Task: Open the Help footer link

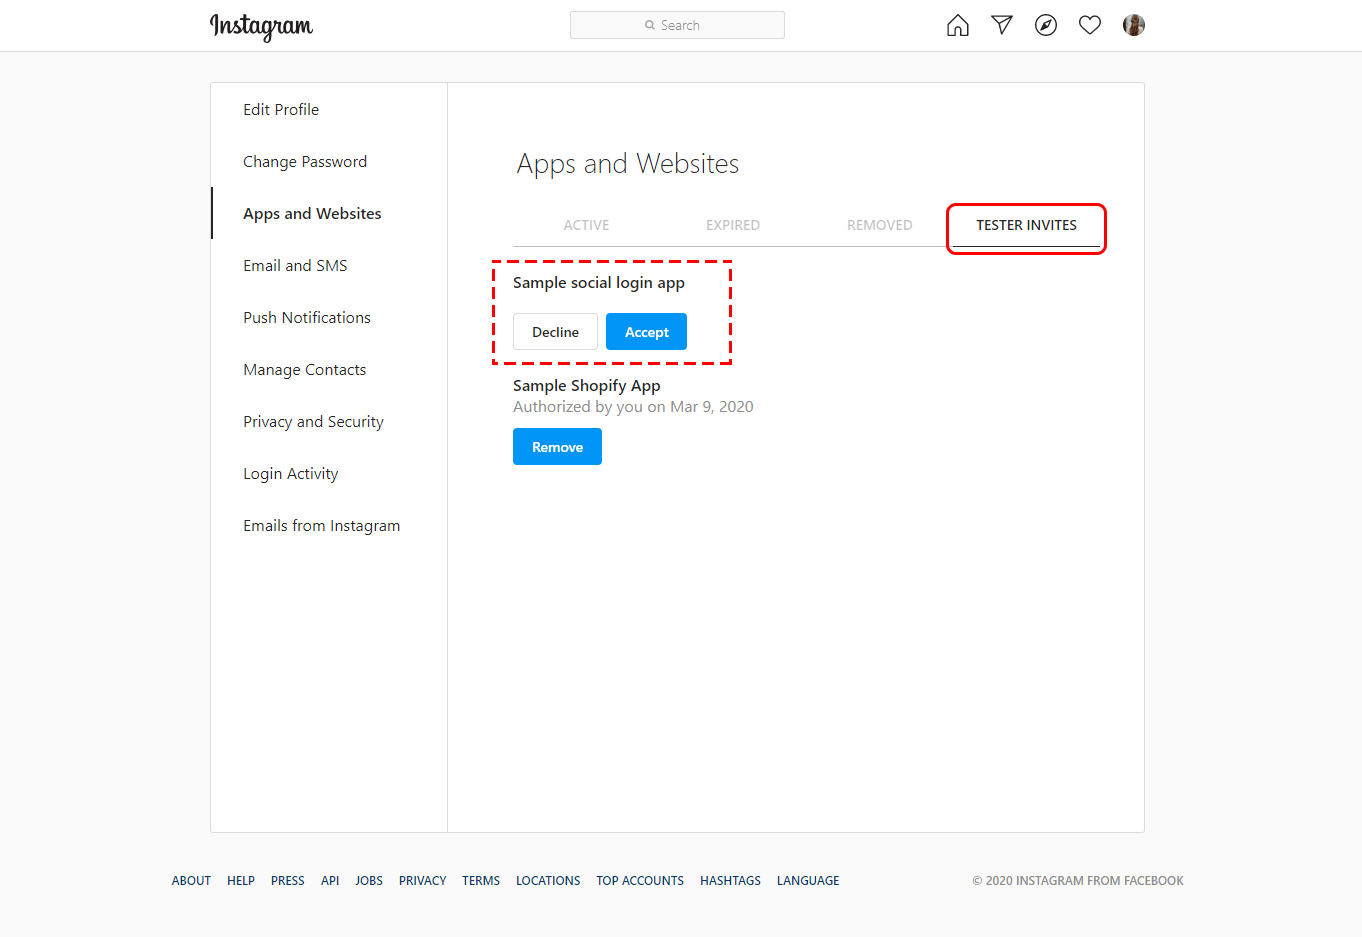Action: pos(241,881)
